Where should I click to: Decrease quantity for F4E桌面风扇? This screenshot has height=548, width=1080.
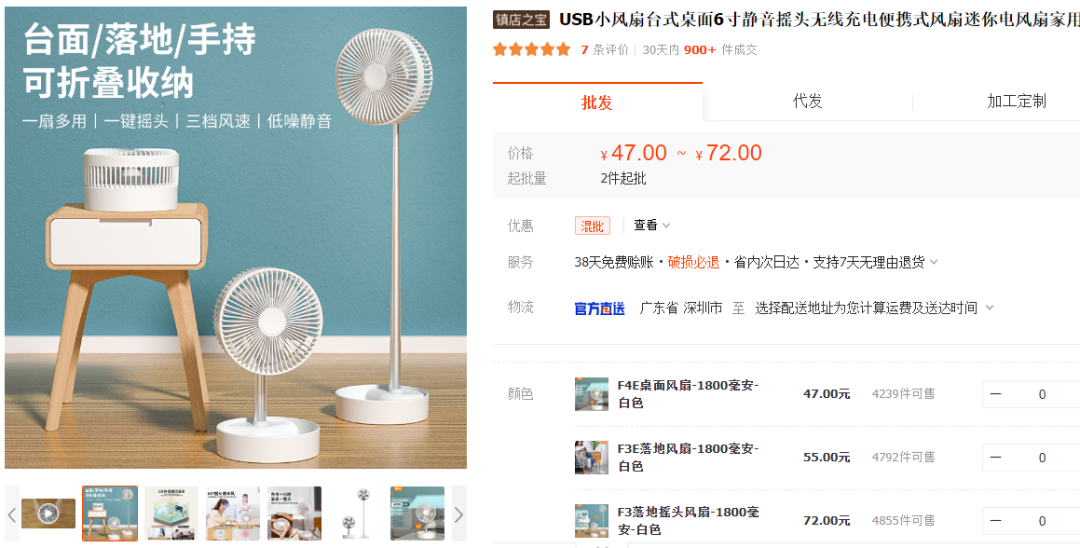[x=996, y=394]
